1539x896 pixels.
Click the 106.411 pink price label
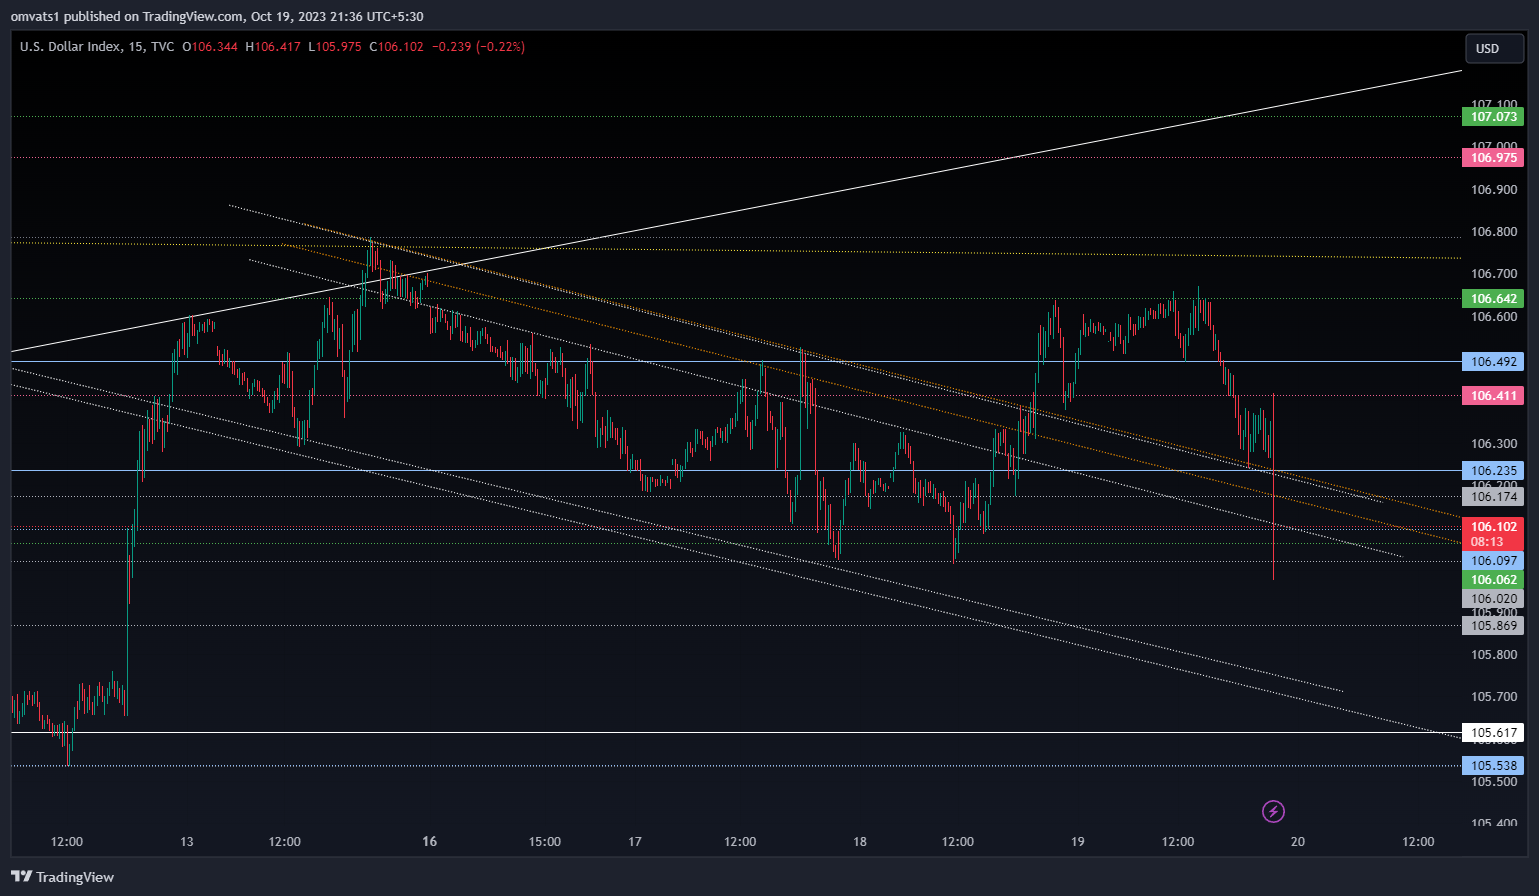click(x=1493, y=396)
